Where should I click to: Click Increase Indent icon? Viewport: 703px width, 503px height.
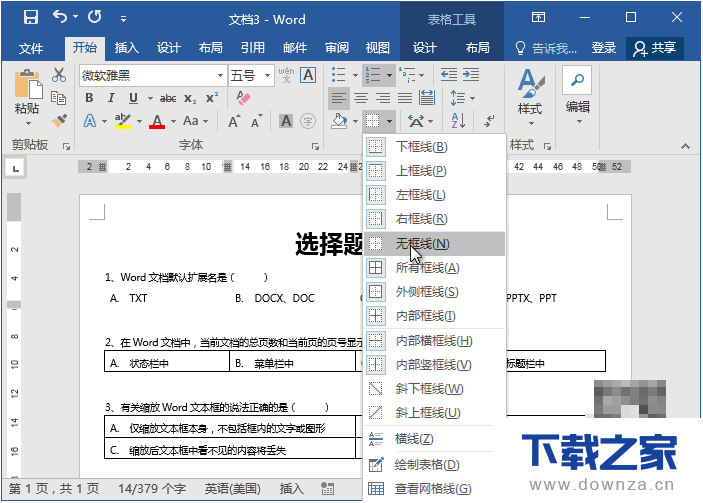coord(471,74)
